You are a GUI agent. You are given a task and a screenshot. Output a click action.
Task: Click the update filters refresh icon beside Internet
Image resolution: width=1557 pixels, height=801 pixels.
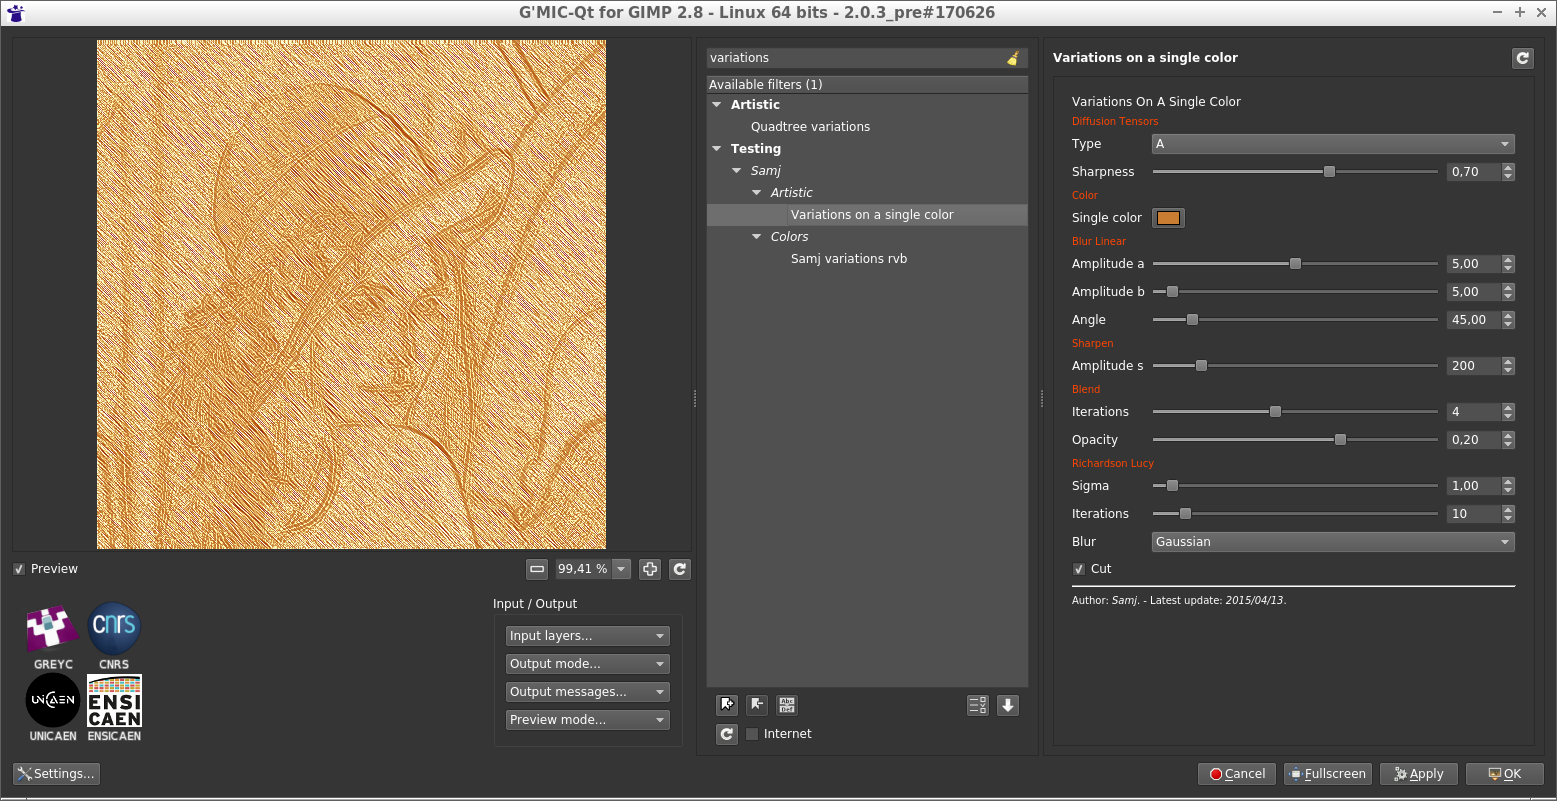click(x=727, y=734)
